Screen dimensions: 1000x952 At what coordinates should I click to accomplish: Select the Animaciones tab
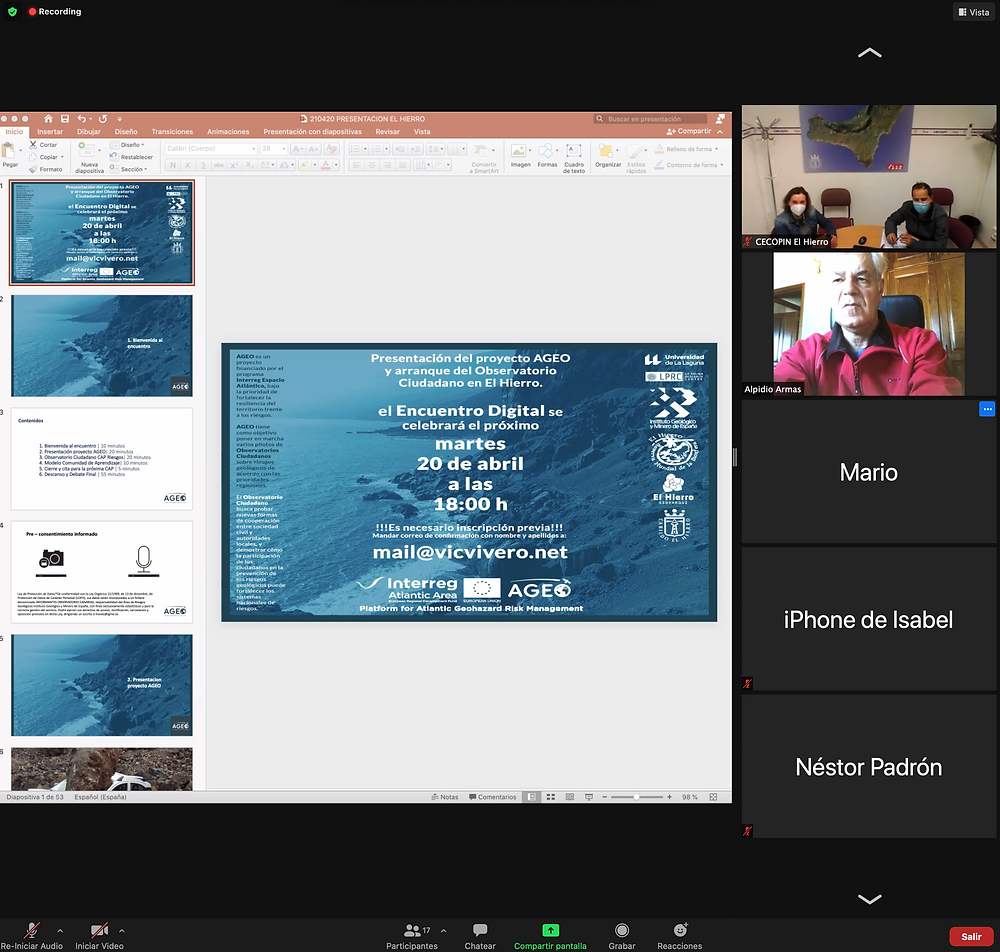pyautogui.click(x=228, y=131)
